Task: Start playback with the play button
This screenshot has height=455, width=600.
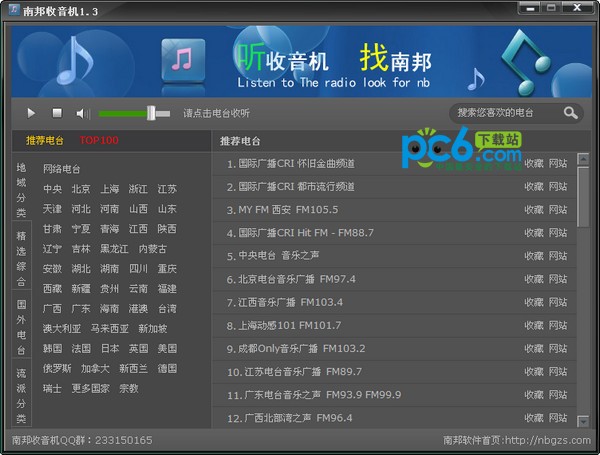Action: pos(31,113)
